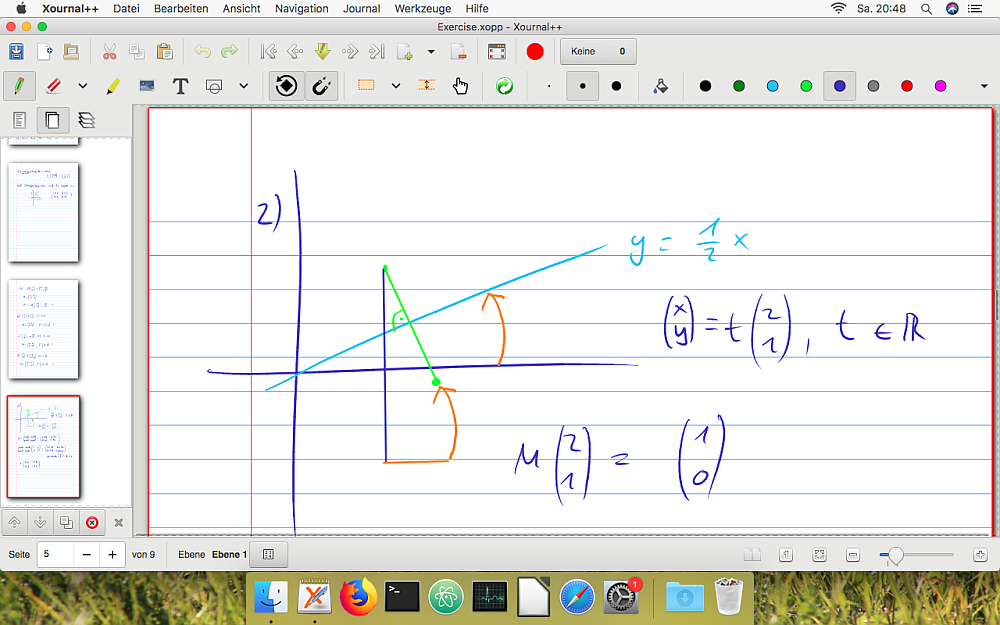Open selection tool dropdown arrow
1000x625 pixels.
(x=396, y=85)
